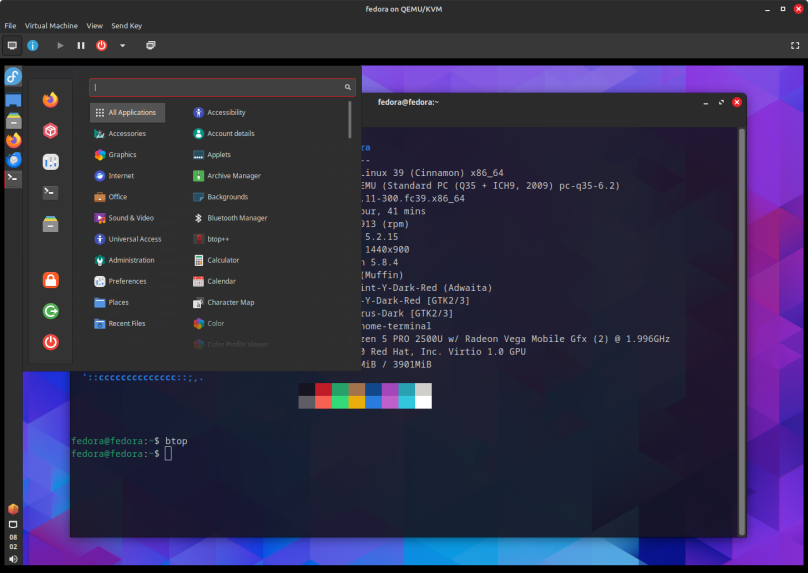Minimize the fedora@fedora terminal window
The height and width of the screenshot is (573, 808).
[705, 103]
